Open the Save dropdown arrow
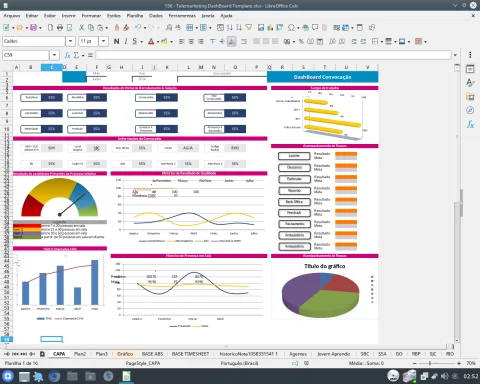The image size is (480, 384). coord(40,28)
